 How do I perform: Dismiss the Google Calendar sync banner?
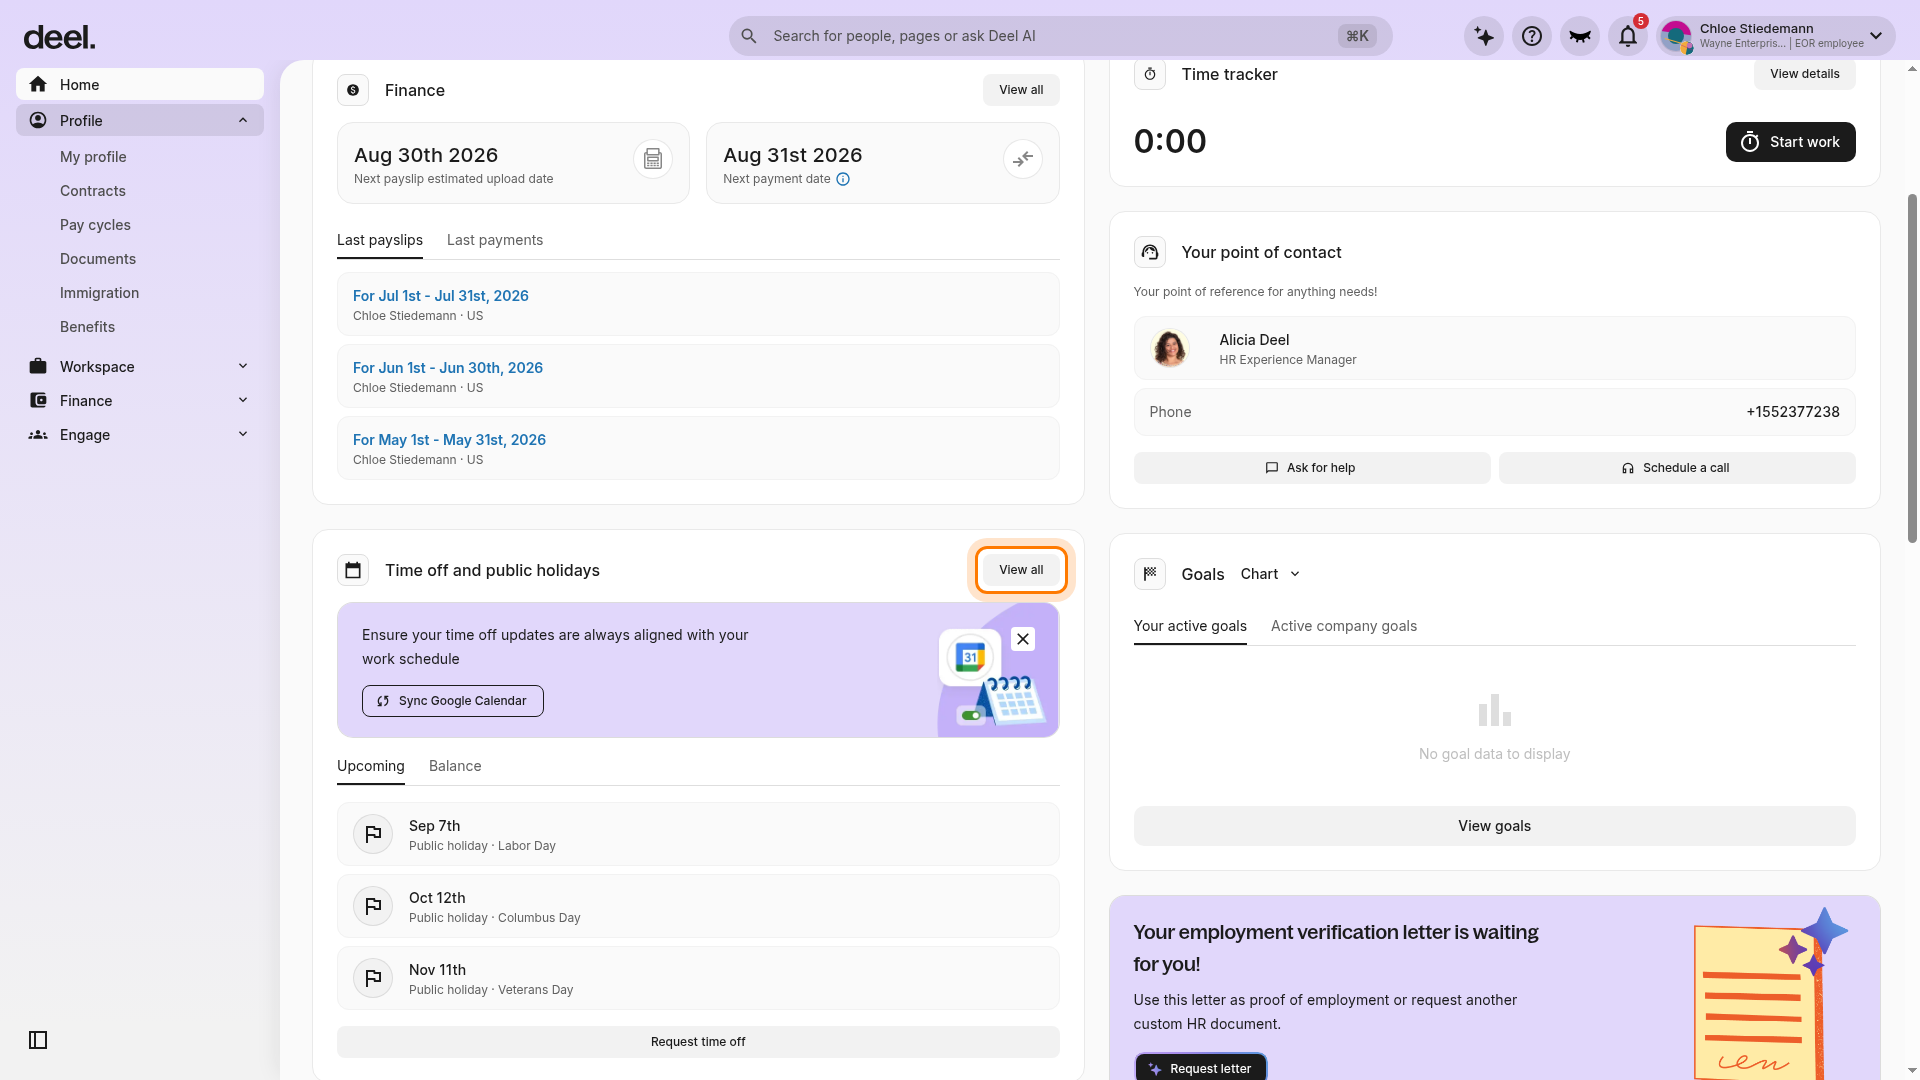(x=1023, y=639)
